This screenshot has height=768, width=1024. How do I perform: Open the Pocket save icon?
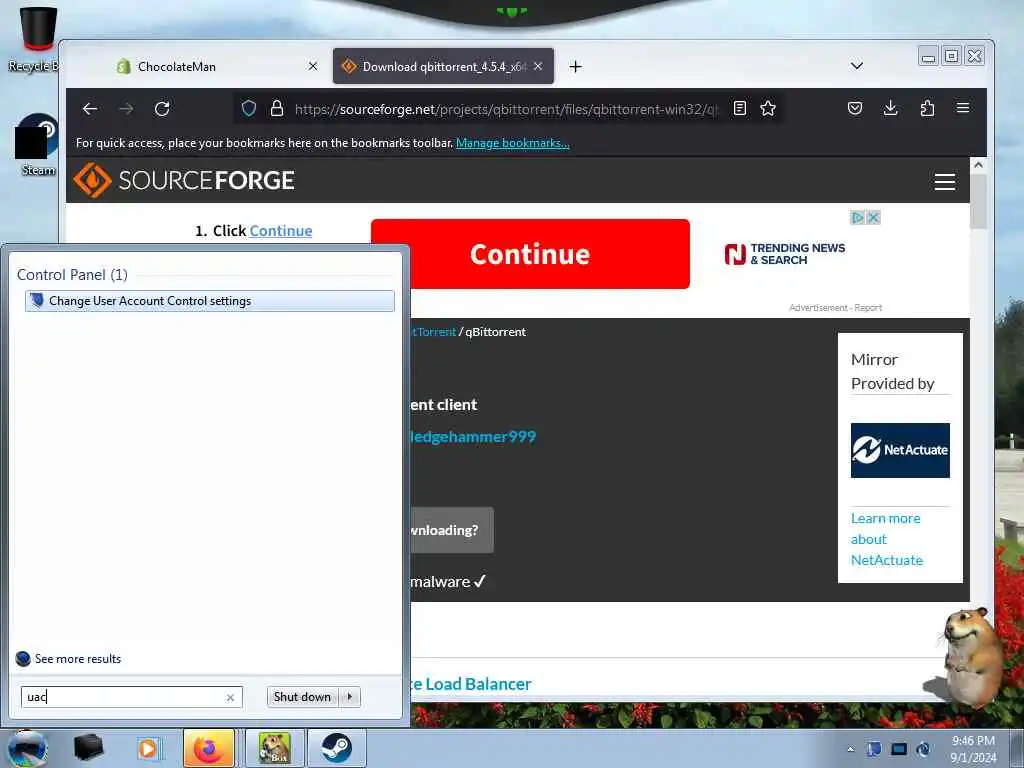point(854,108)
